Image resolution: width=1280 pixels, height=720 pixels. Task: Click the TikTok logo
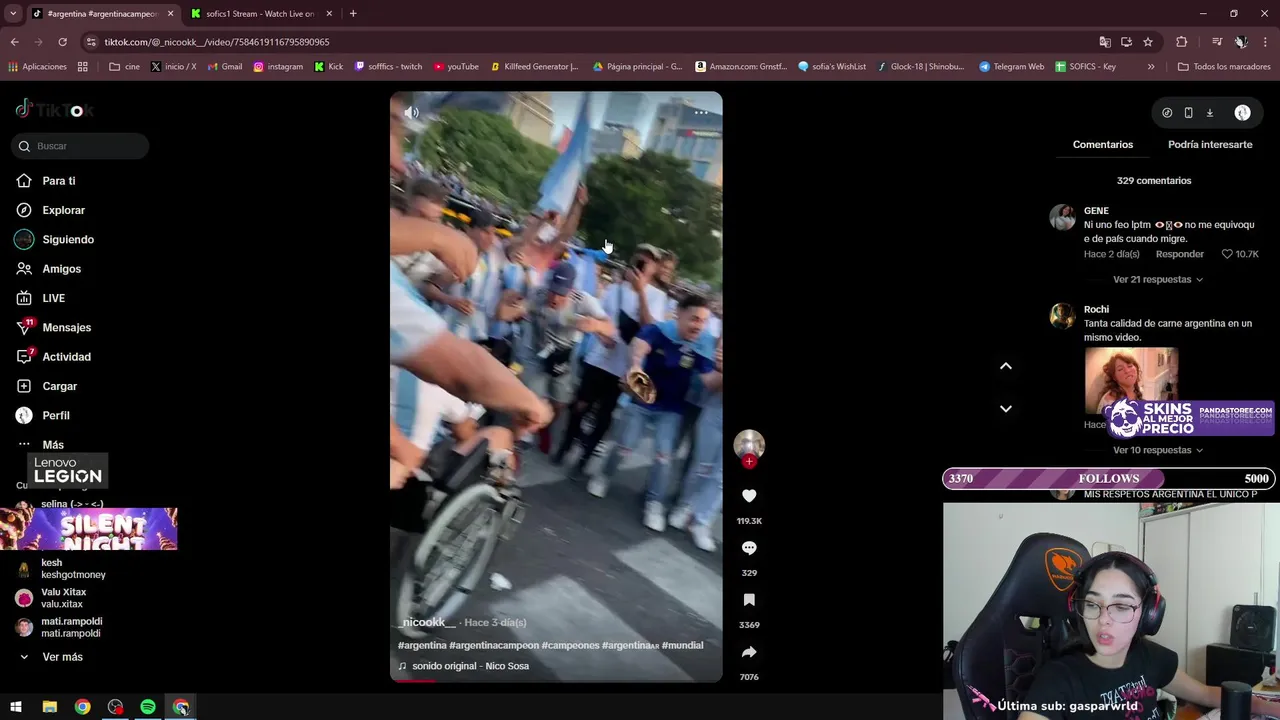[x=55, y=110]
